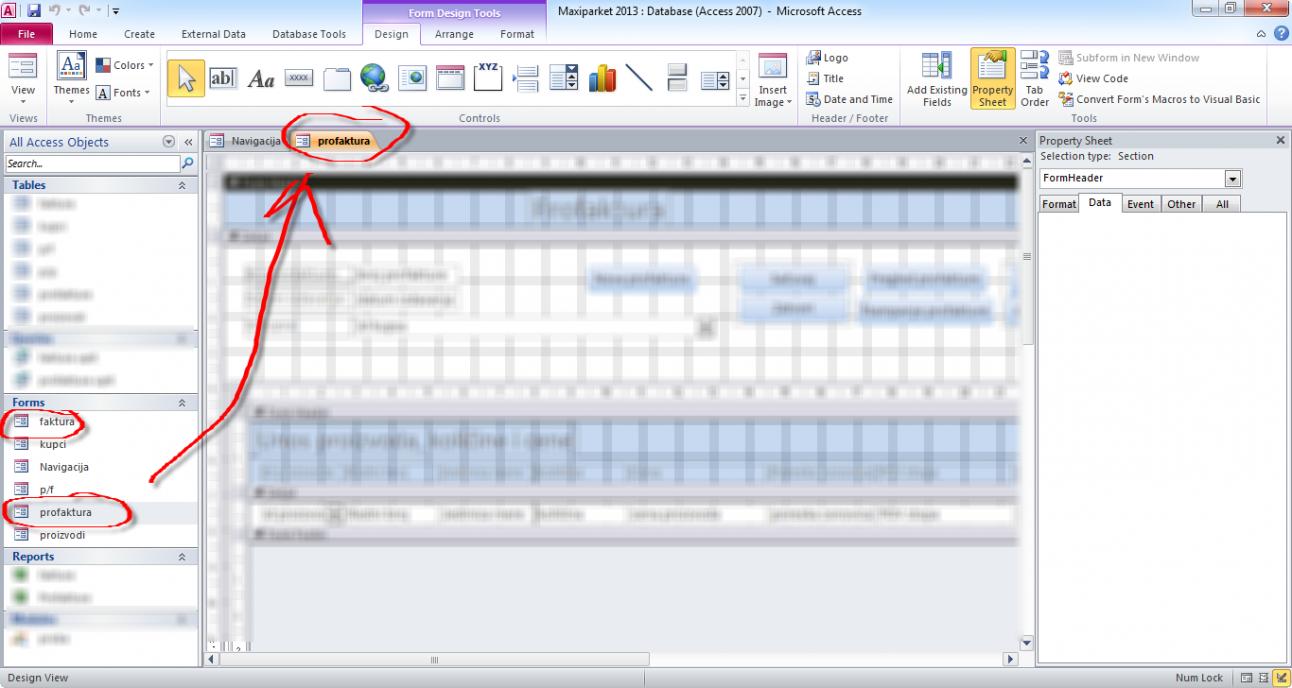Show the Other tab in Property Sheet

click(x=1181, y=203)
